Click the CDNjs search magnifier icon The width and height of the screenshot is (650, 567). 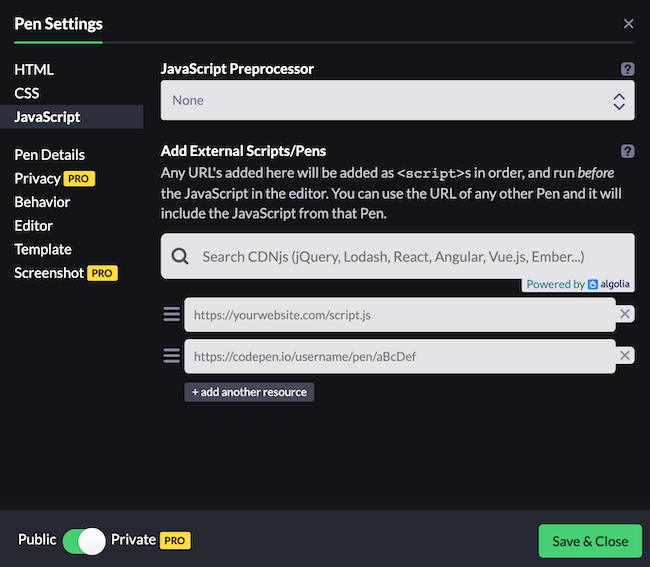click(180, 257)
